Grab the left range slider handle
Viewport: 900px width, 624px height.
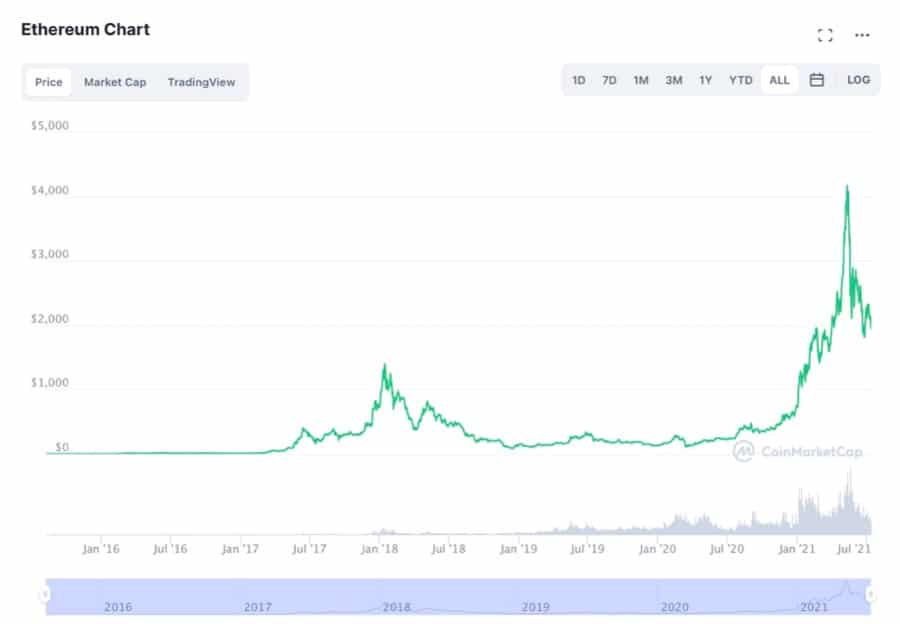pyautogui.click(x=44, y=595)
